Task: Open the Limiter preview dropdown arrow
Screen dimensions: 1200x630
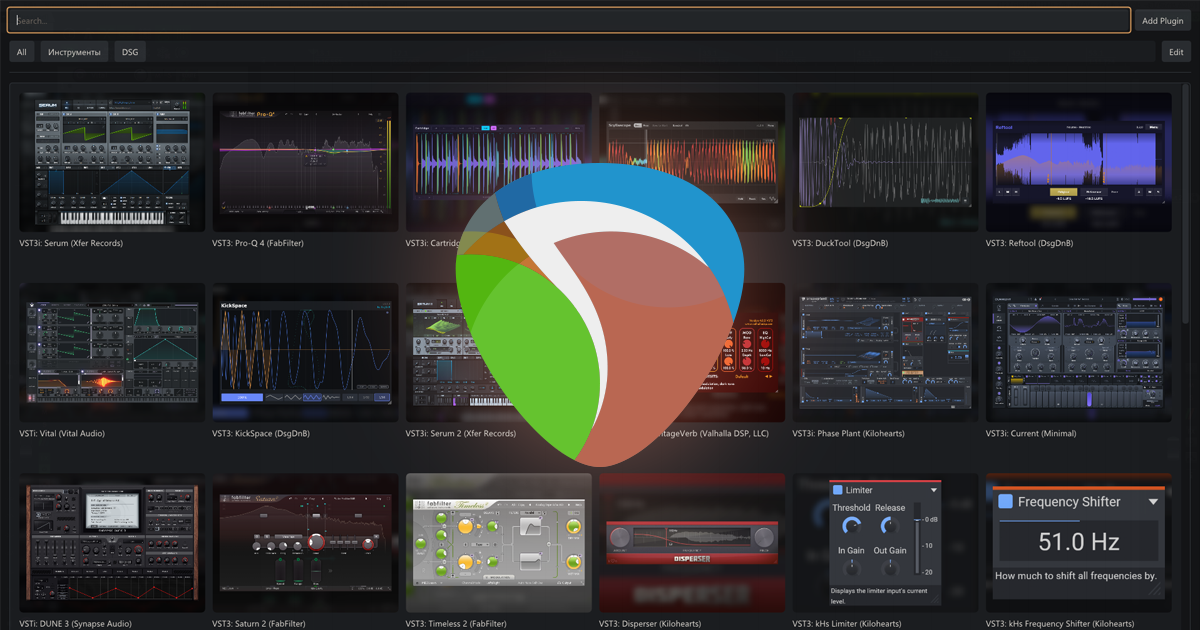Action: coord(933,489)
